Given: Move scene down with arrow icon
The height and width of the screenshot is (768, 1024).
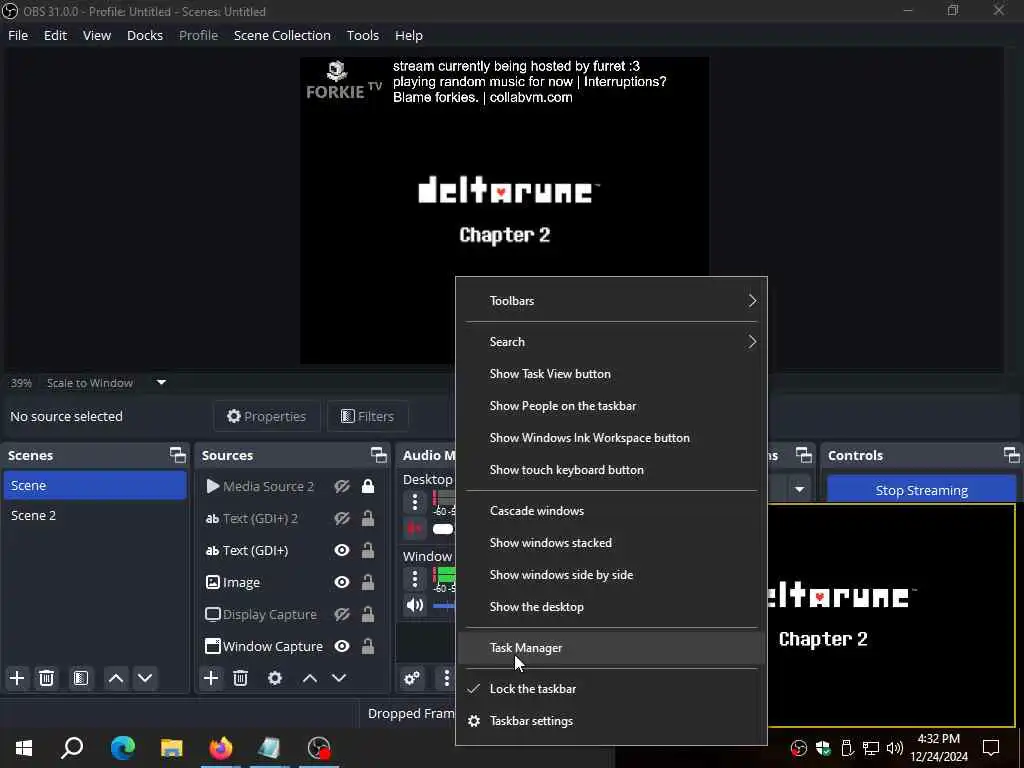Looking at the screenshot, I should [145, 678].
